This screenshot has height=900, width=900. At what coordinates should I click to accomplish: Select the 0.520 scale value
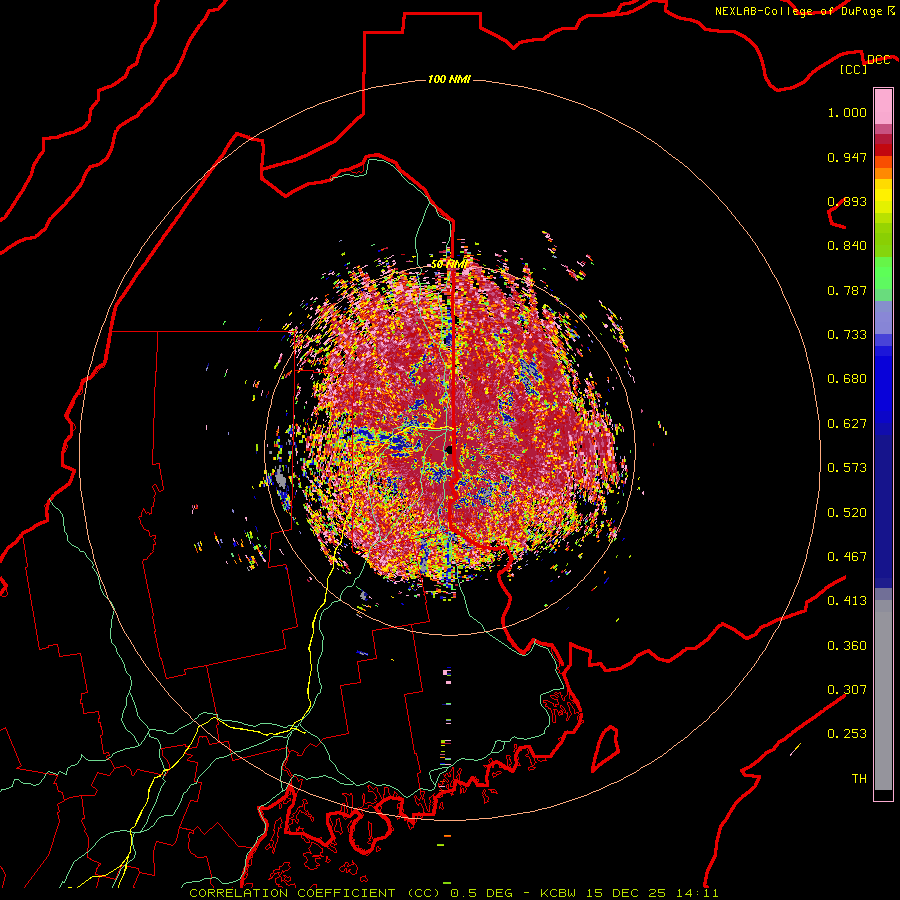pos(847,513)
